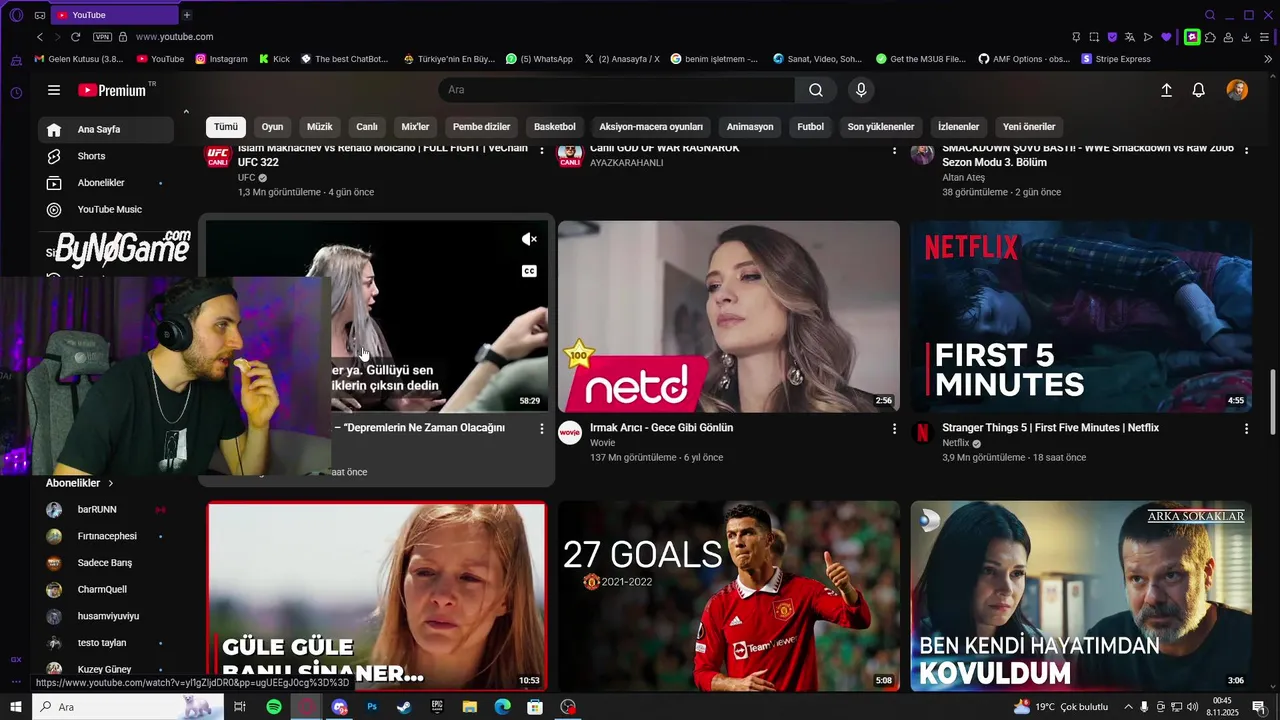Start voice search with the microphone

(861, 90)
